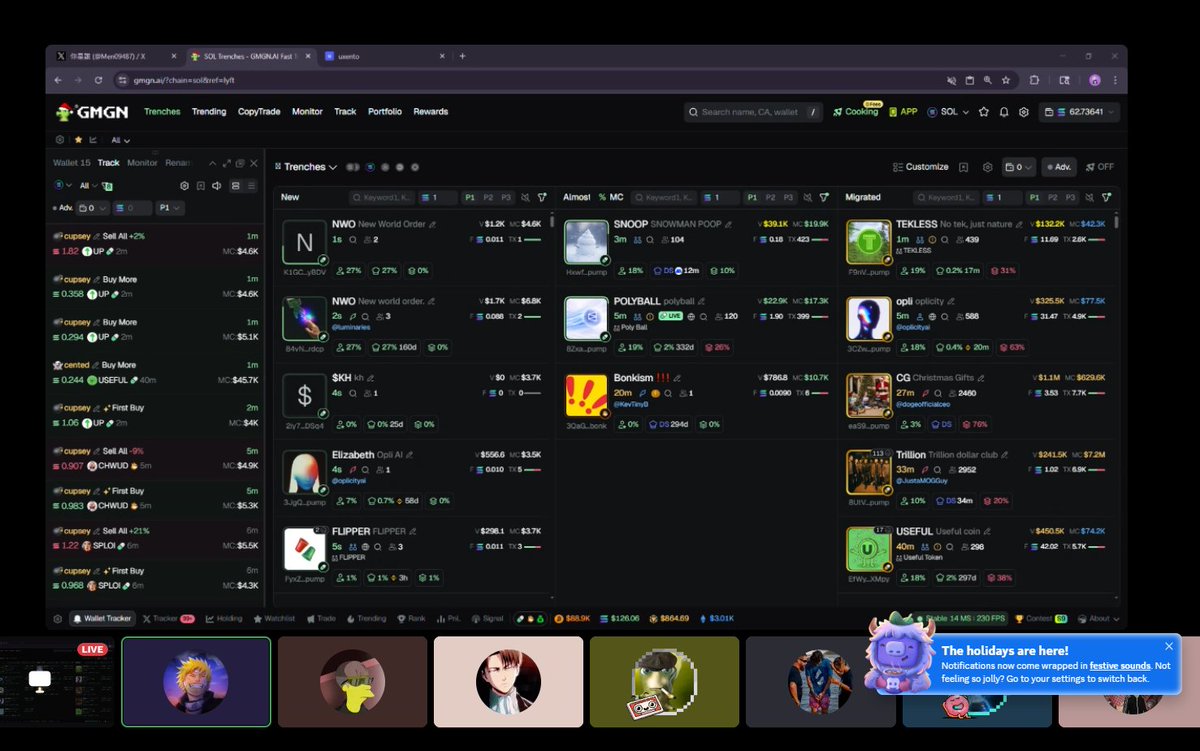Screen dimensions: 1200x751
Task: Pop out wallet panel into window
Action: tap(240, 163)
